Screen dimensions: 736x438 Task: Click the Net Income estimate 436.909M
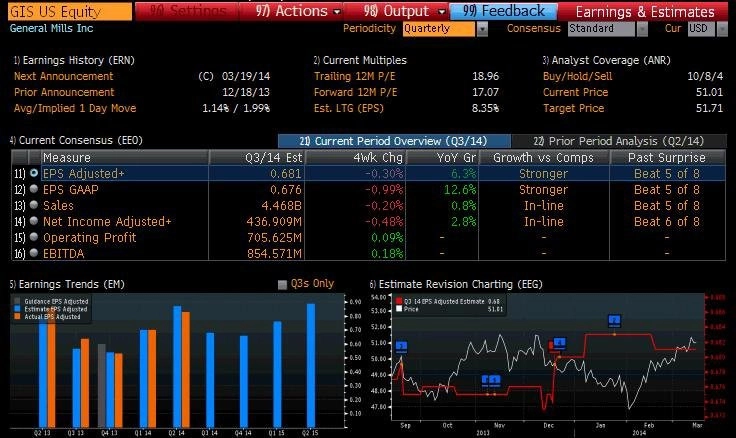(x=274, y=222)
